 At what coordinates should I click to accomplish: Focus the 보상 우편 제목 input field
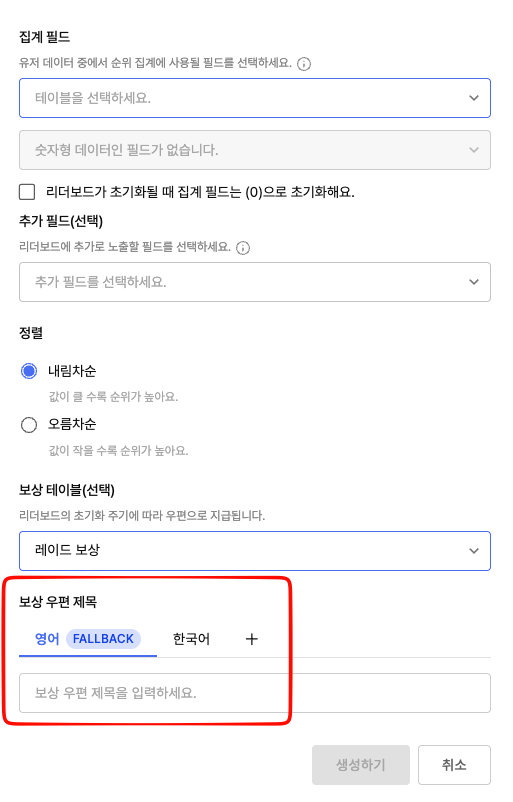point(255,693)
